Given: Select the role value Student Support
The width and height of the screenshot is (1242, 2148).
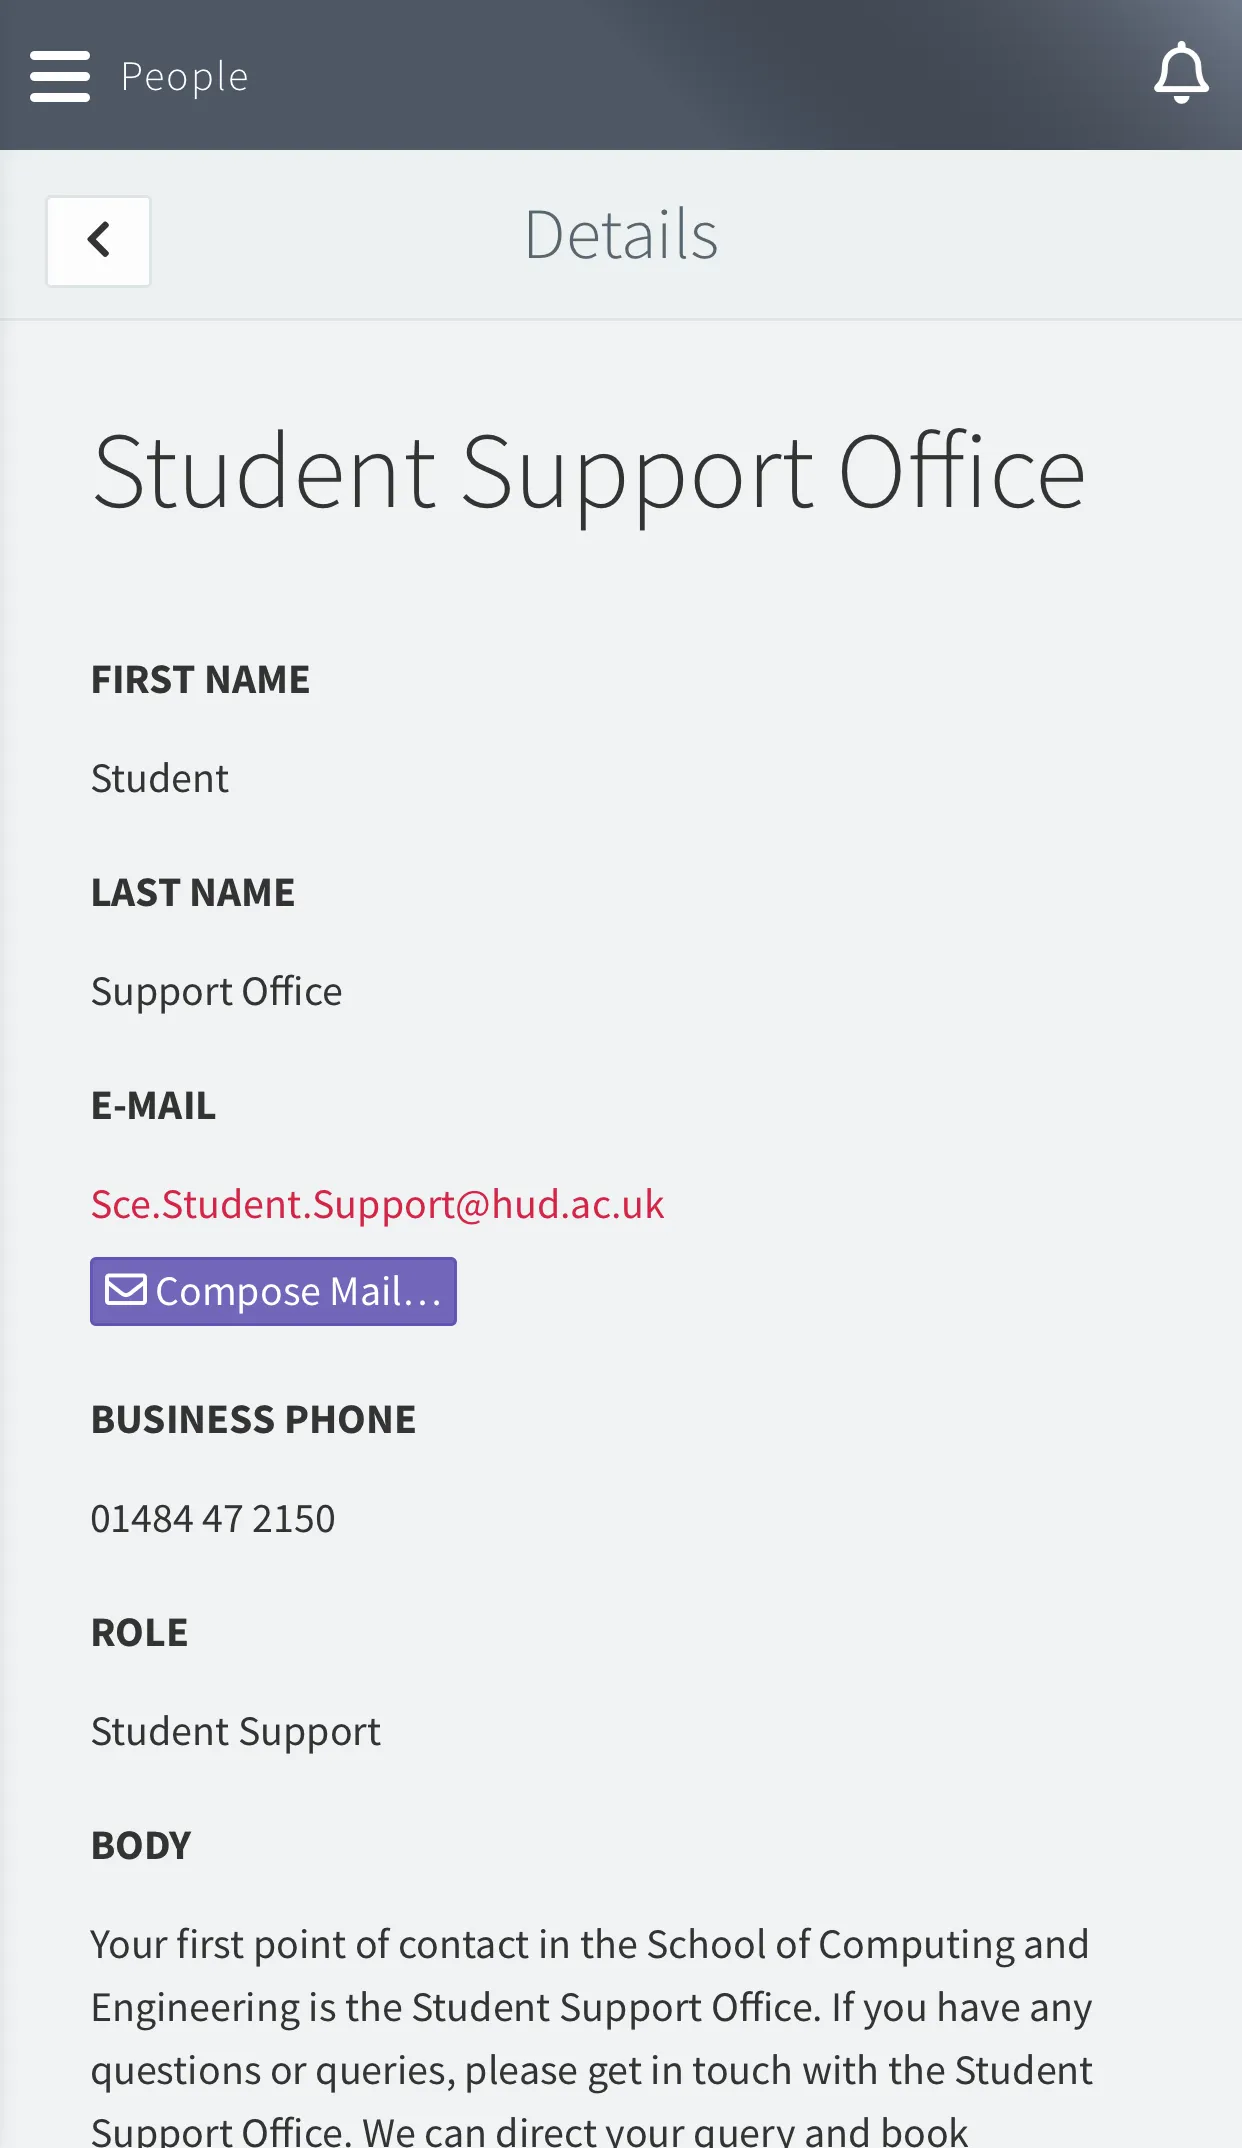Looking at the screenshot, I should click(236, 1731).
